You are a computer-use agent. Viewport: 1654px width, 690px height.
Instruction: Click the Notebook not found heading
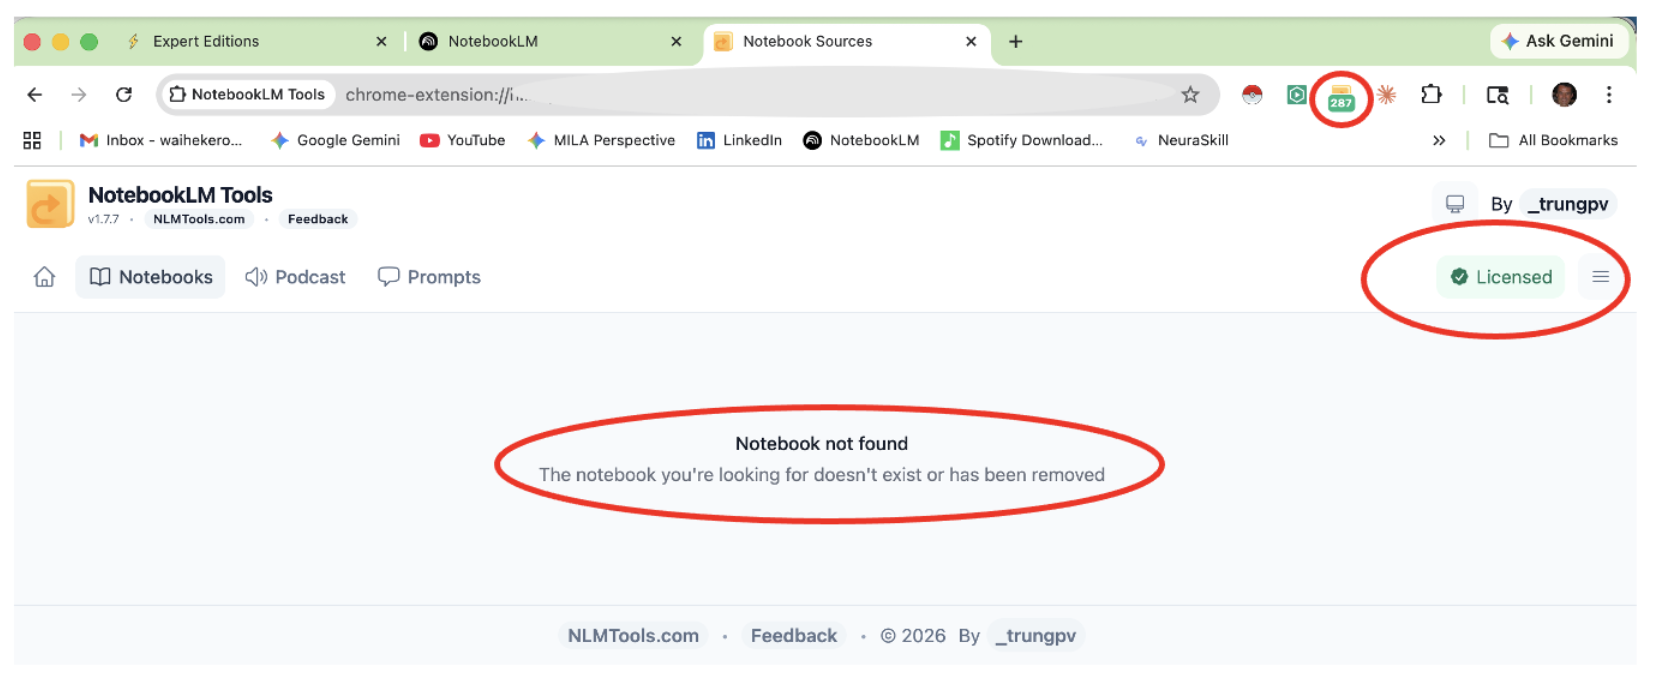click(x=822, y=444)
